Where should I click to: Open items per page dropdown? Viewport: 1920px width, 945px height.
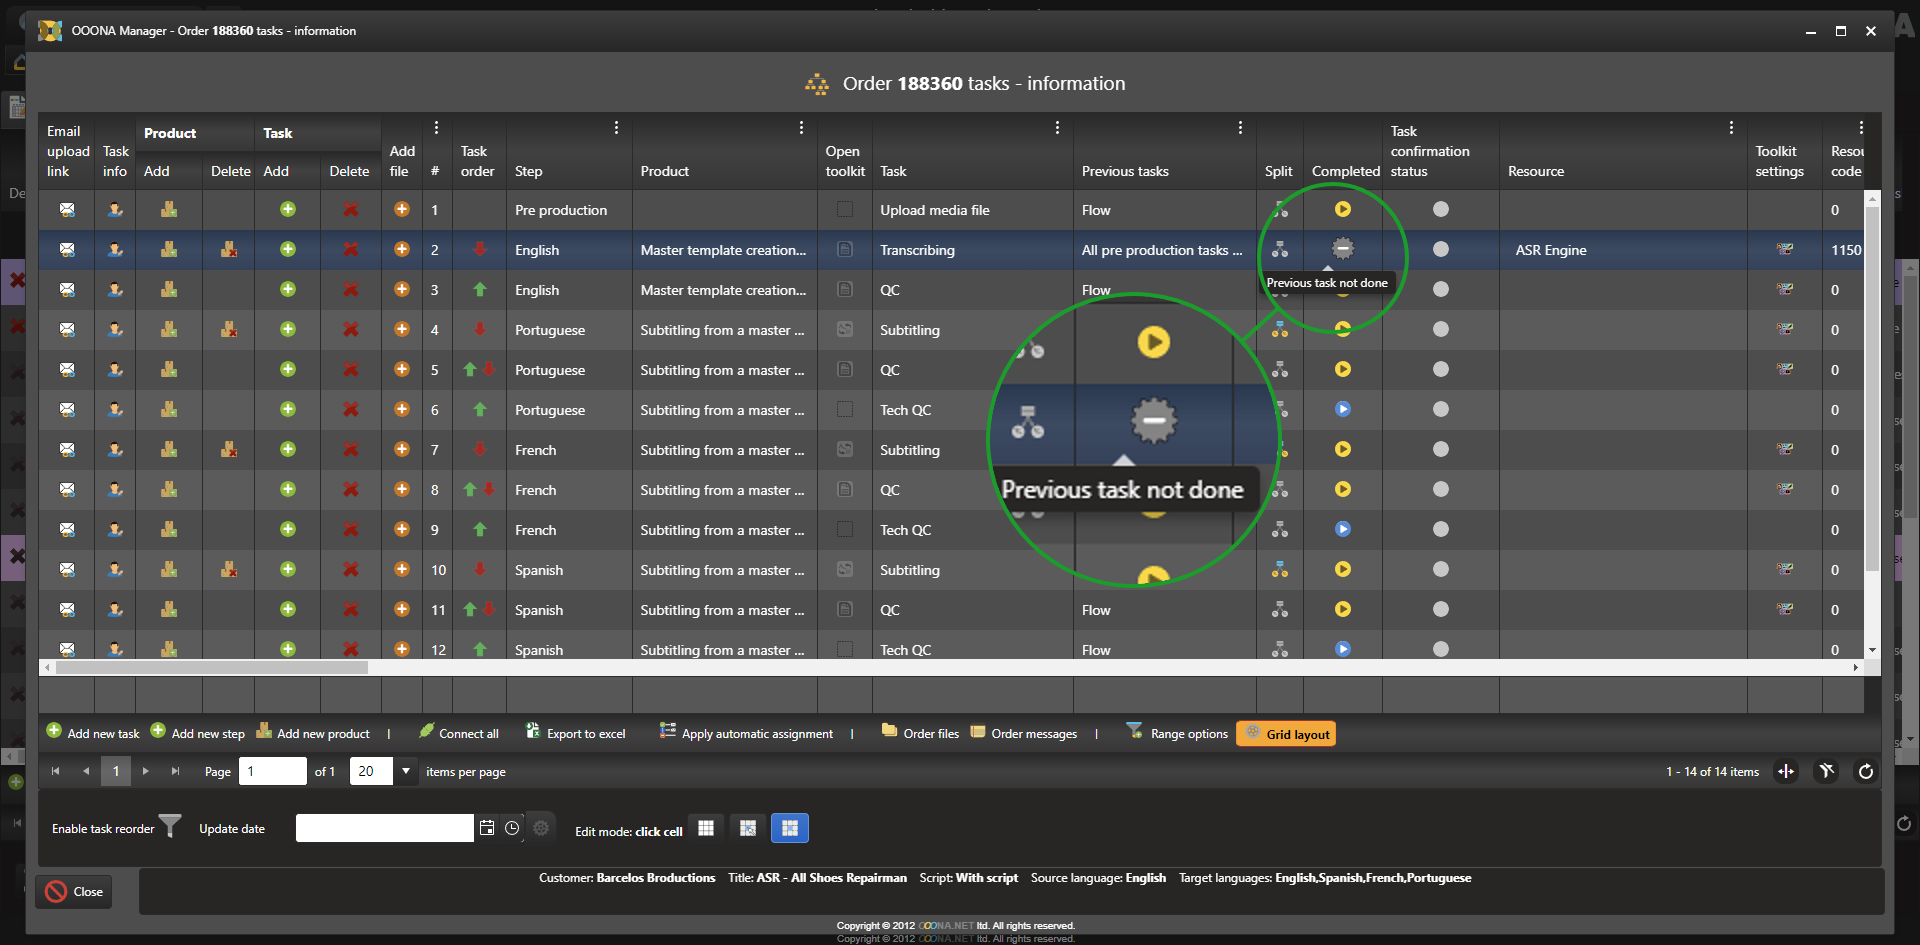click(x=405, y=771)
